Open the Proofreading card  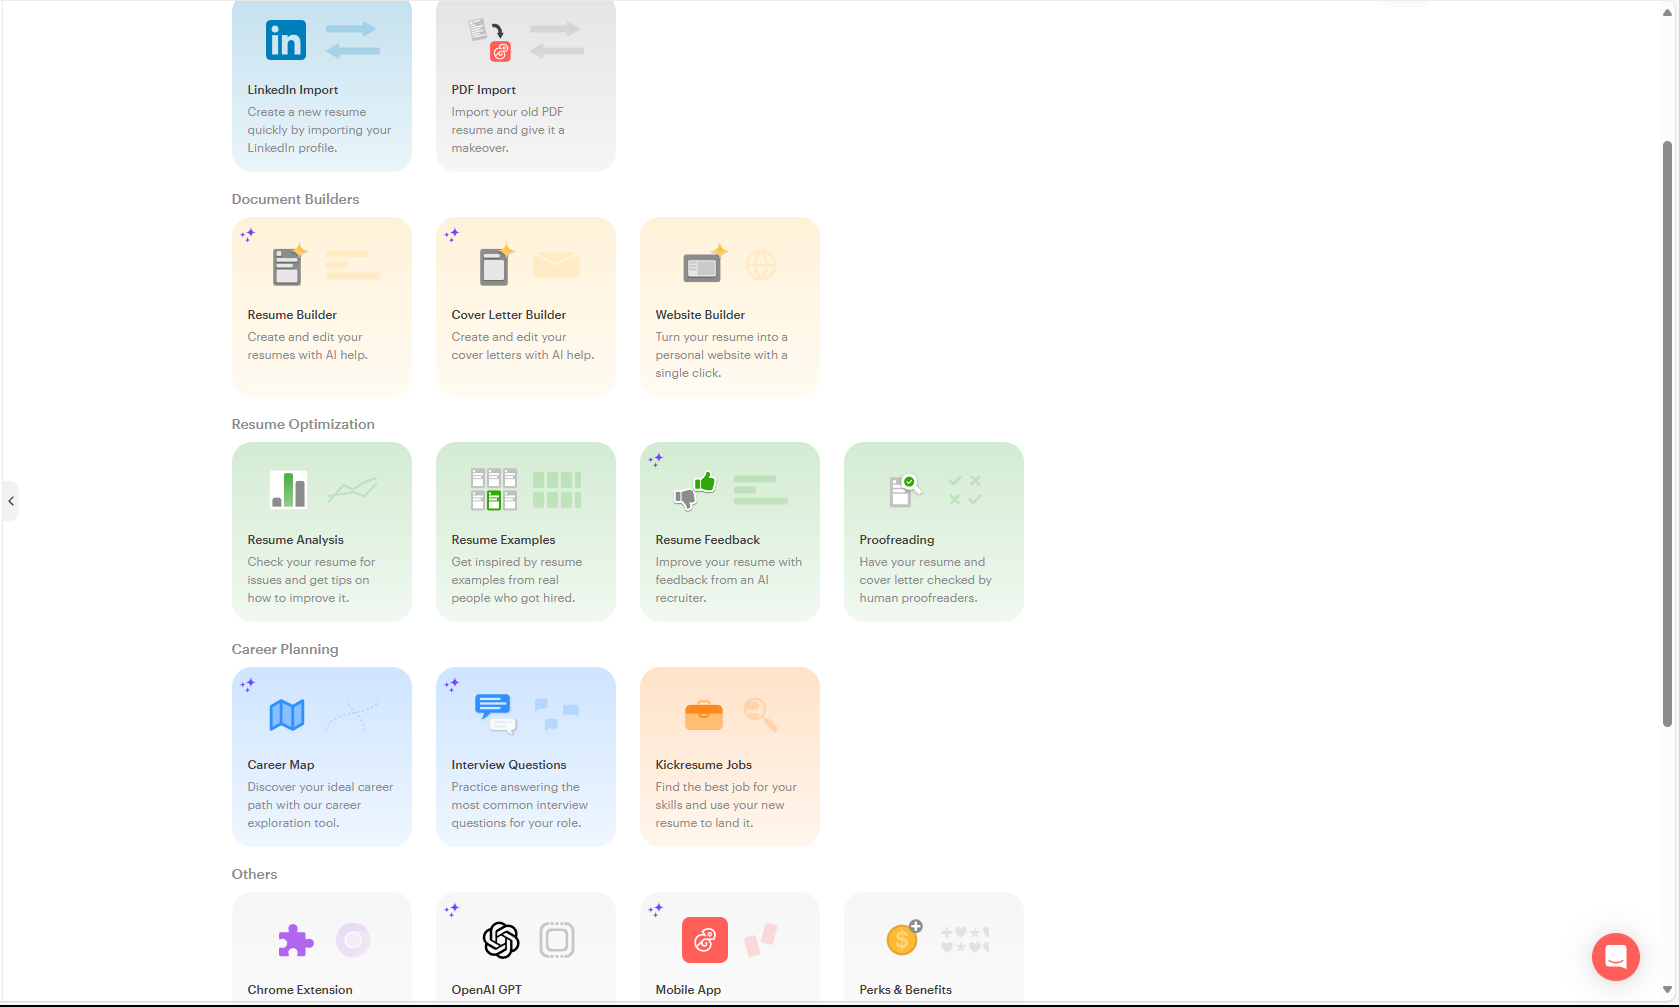click(x=934, y=532)
